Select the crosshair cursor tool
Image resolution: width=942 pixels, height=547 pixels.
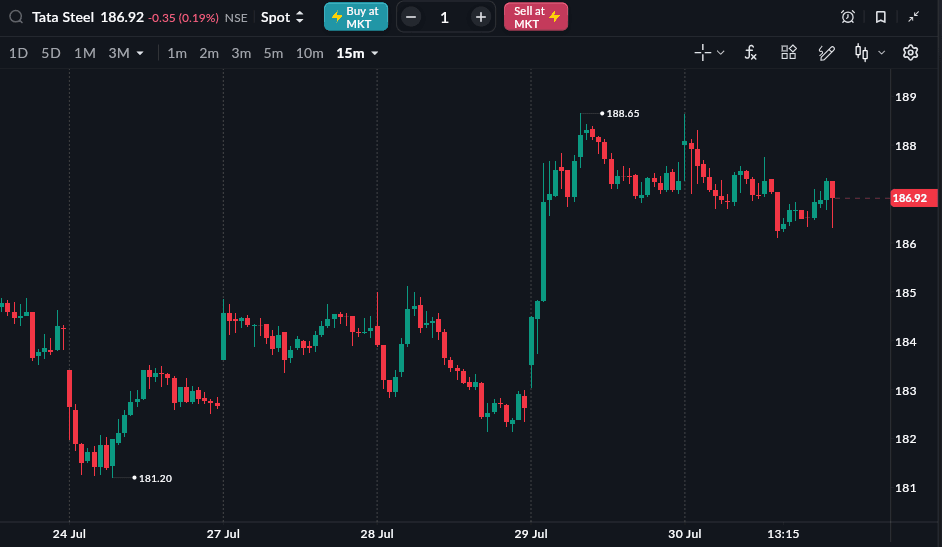coord(702,53)
